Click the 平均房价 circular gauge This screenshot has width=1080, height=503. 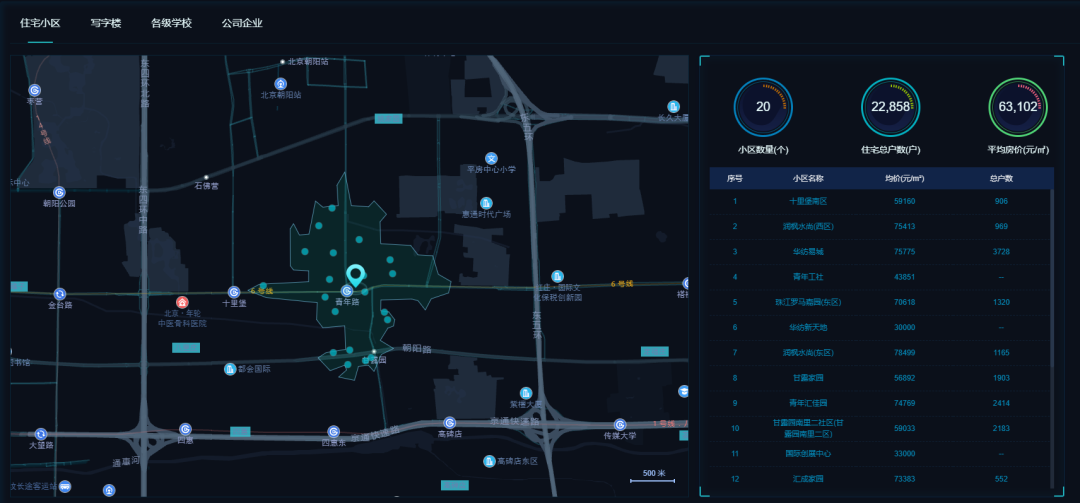[x=1018, y=107]
